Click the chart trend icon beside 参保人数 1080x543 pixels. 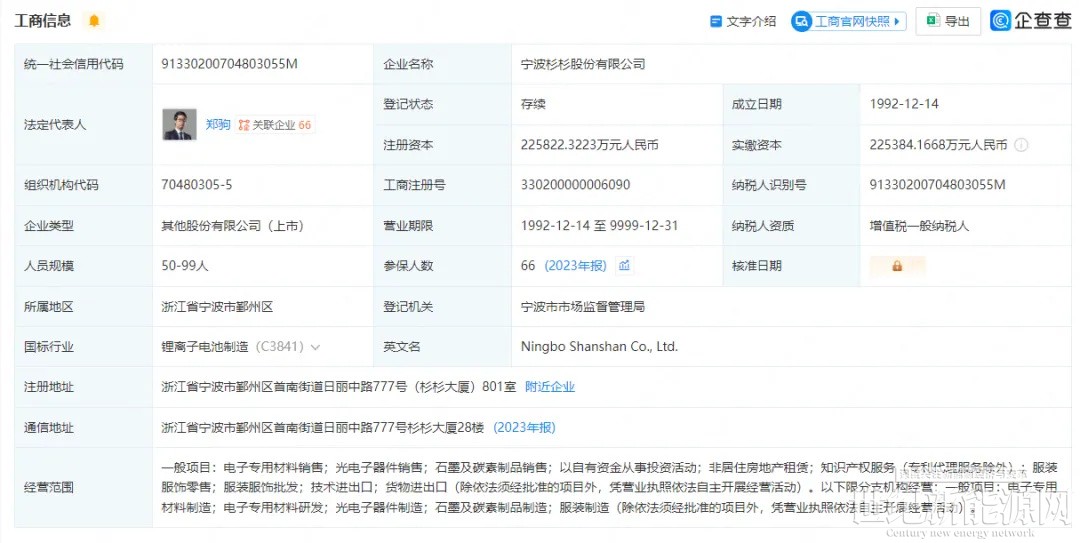pyautogui.click(x=624, y=265)
